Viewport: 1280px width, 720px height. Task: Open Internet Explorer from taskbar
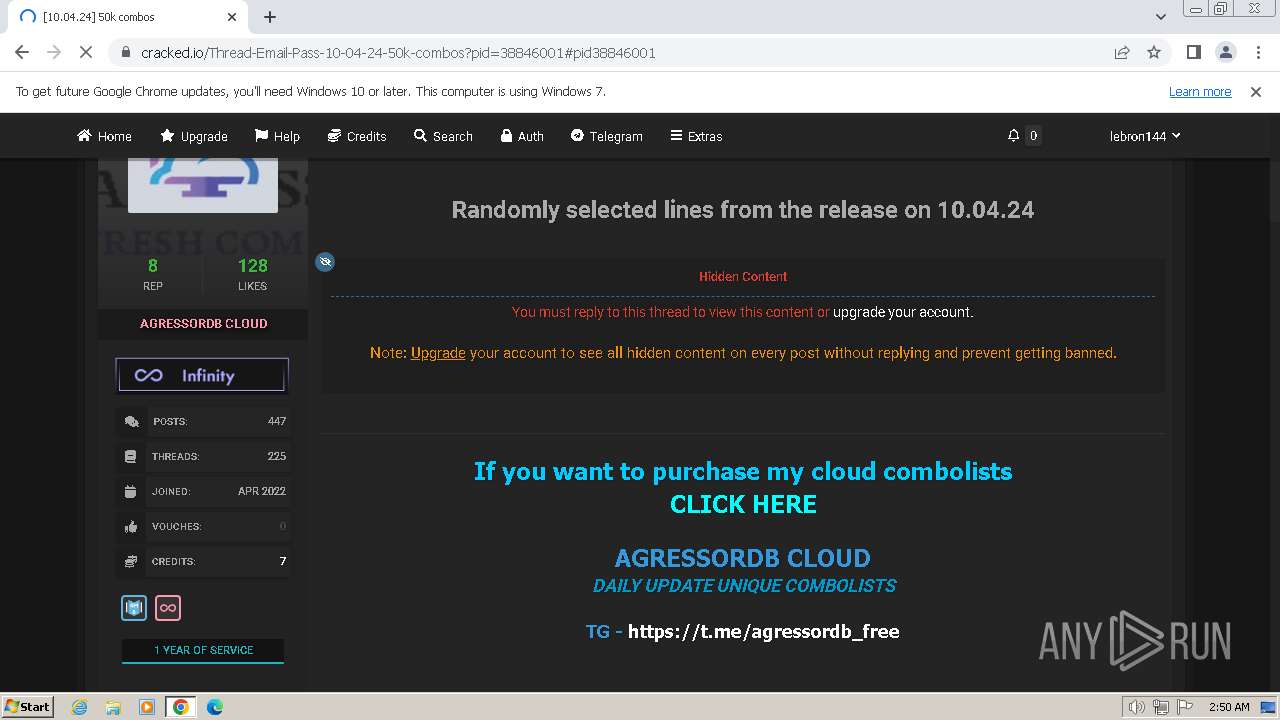pos(79,707)
